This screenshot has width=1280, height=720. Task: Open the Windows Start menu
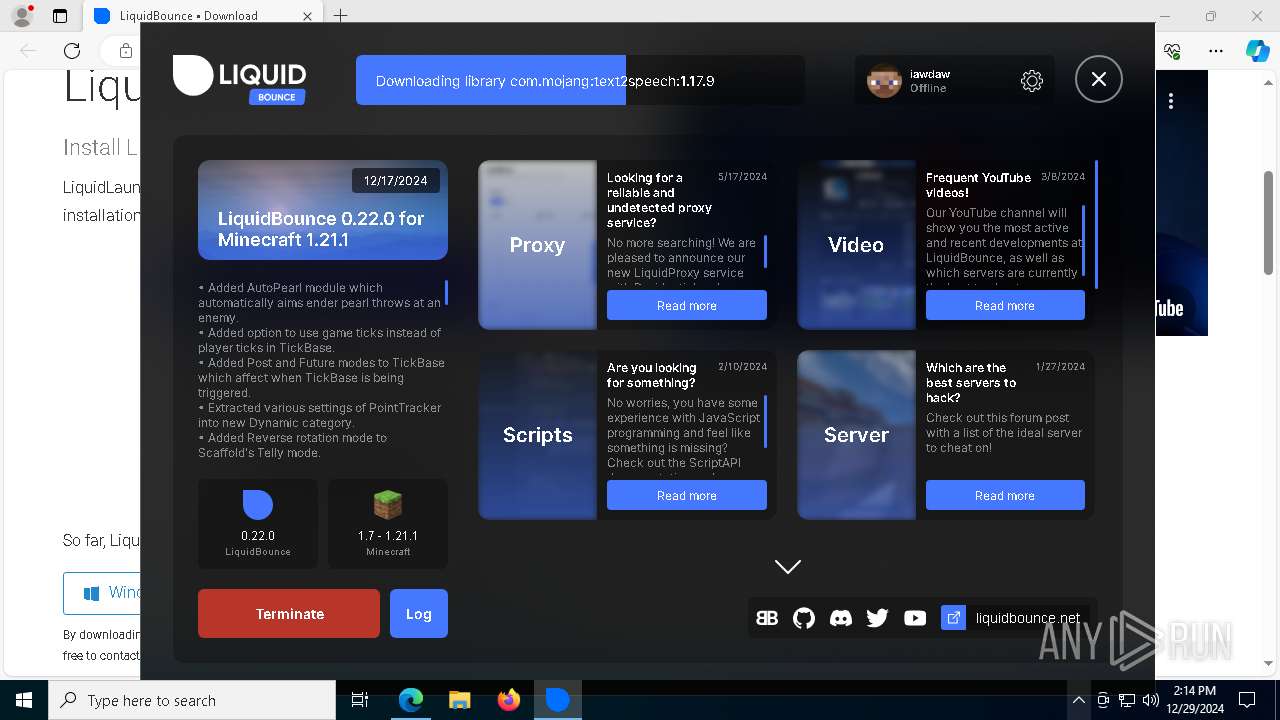coord(23,700)
